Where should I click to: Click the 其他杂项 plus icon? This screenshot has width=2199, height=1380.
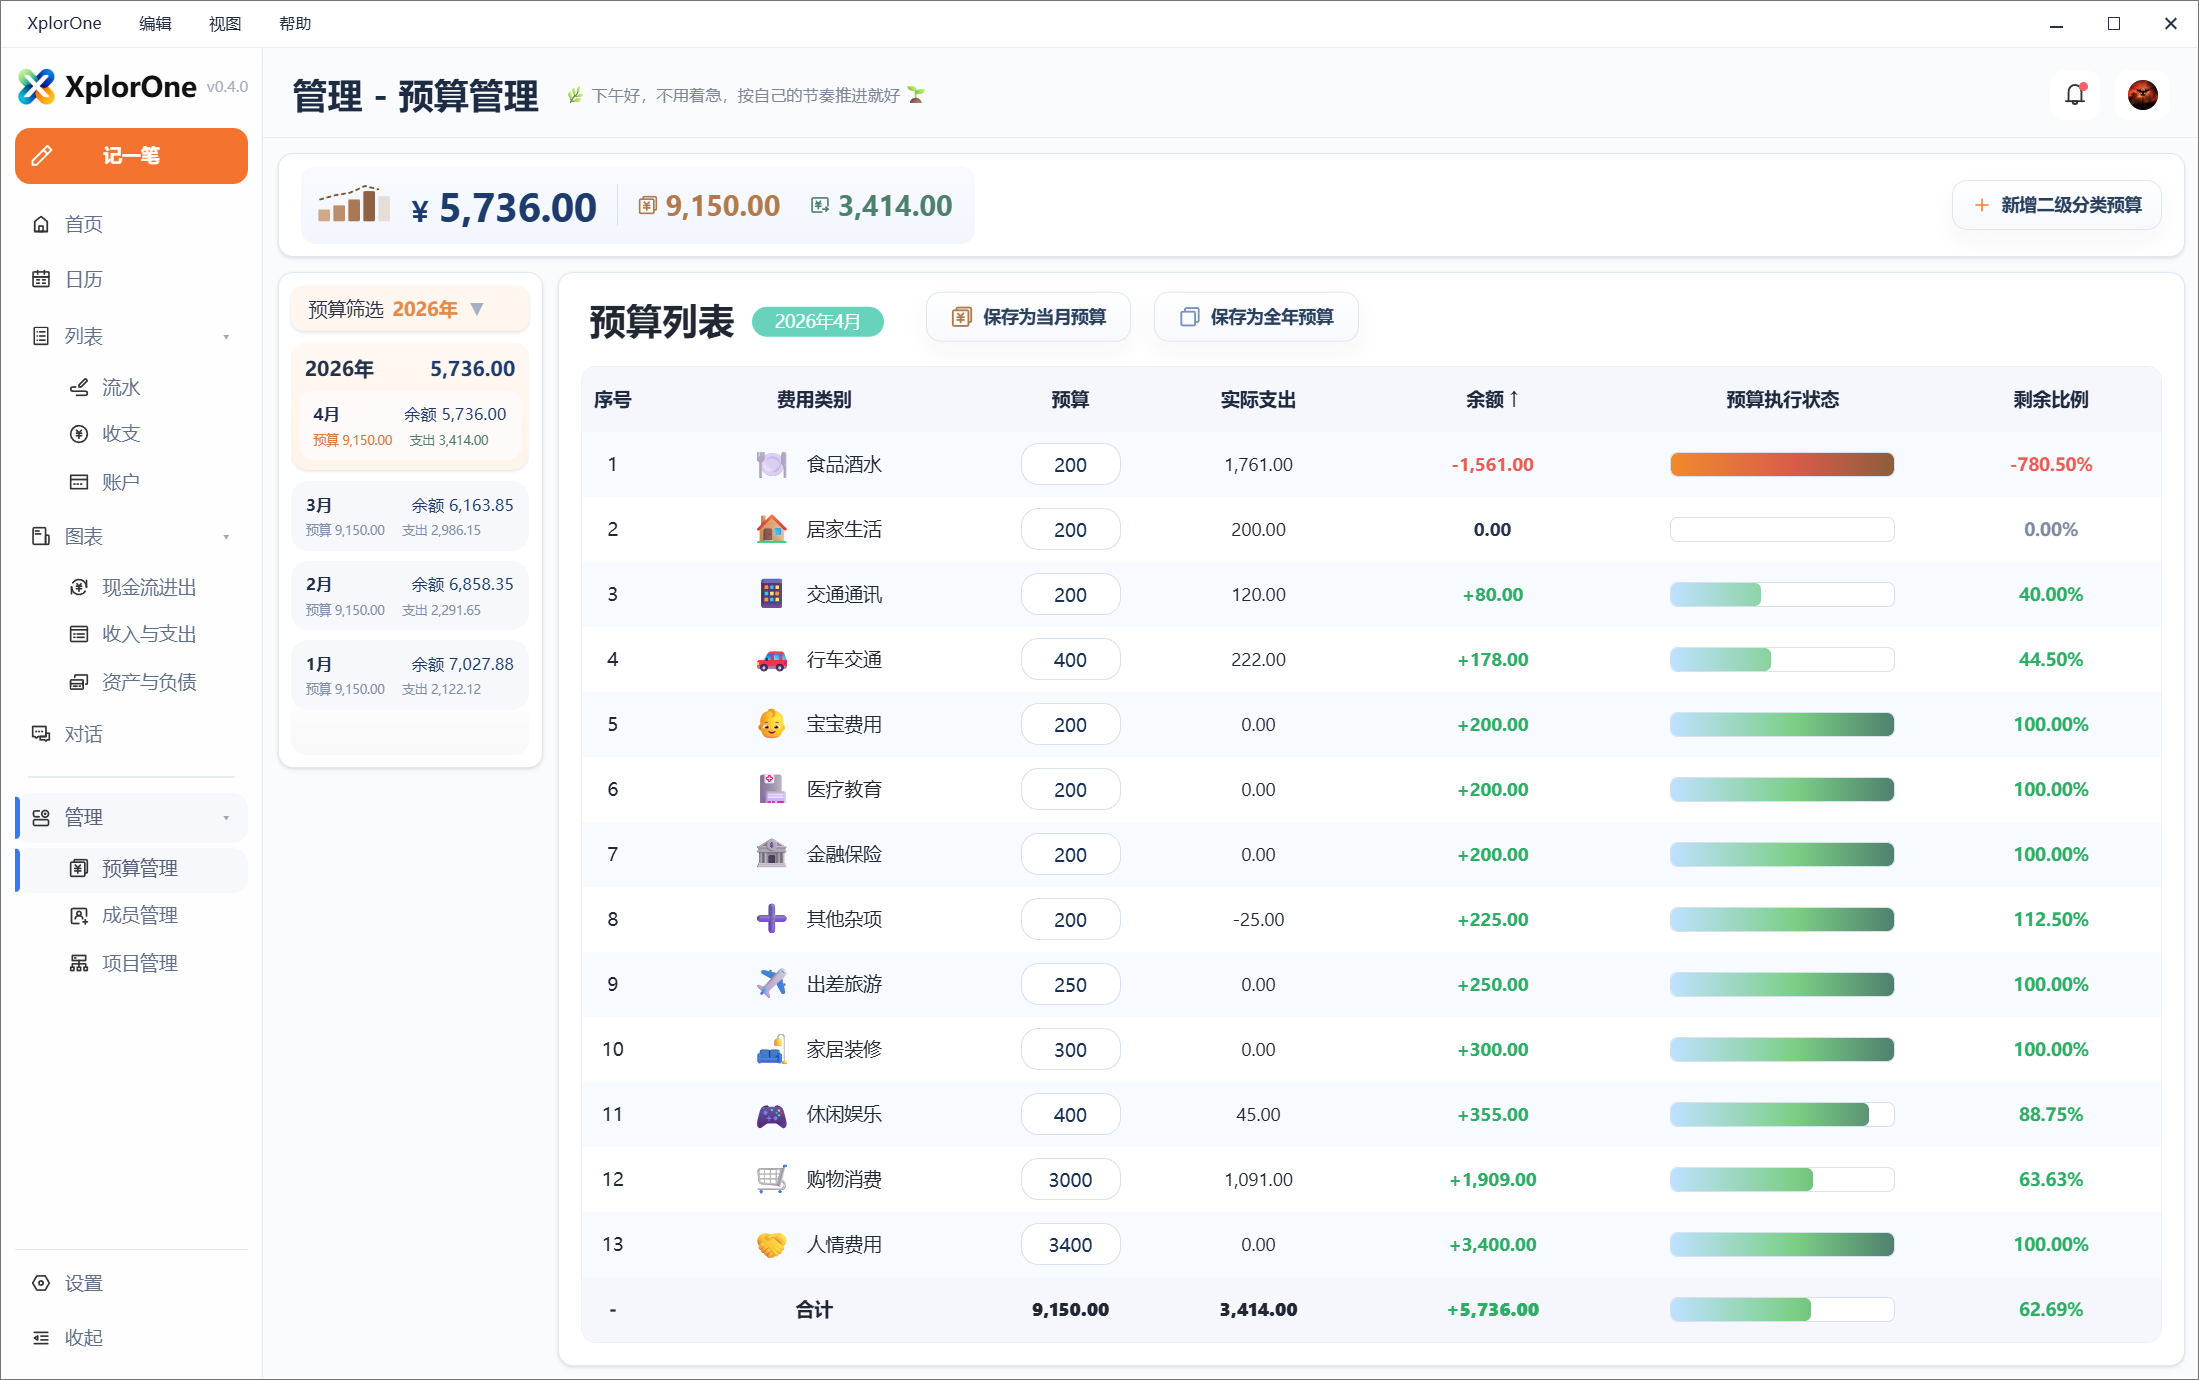coord(771,919)
